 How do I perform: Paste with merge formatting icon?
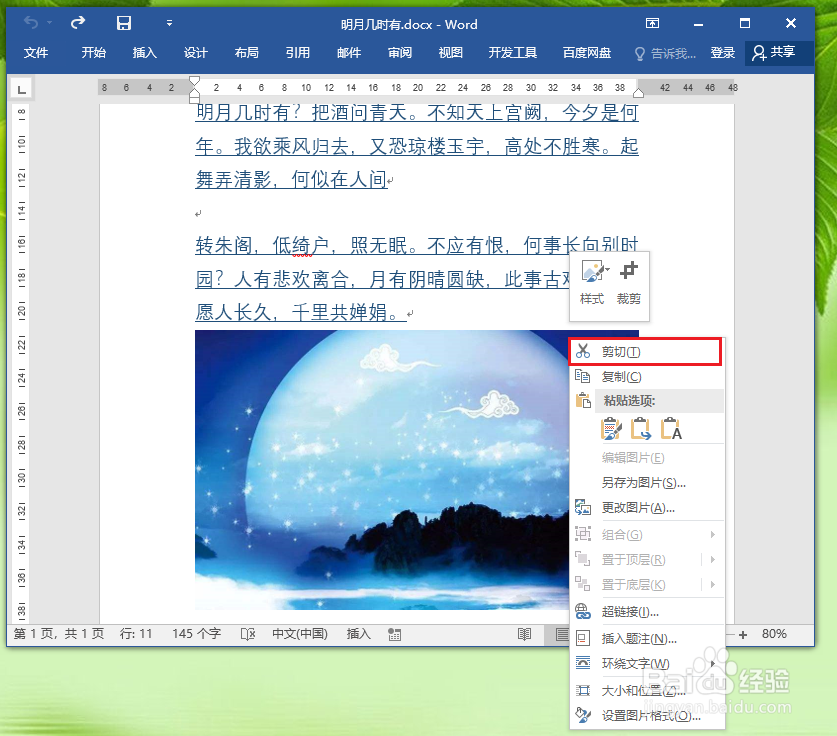(x=641, y=429)
